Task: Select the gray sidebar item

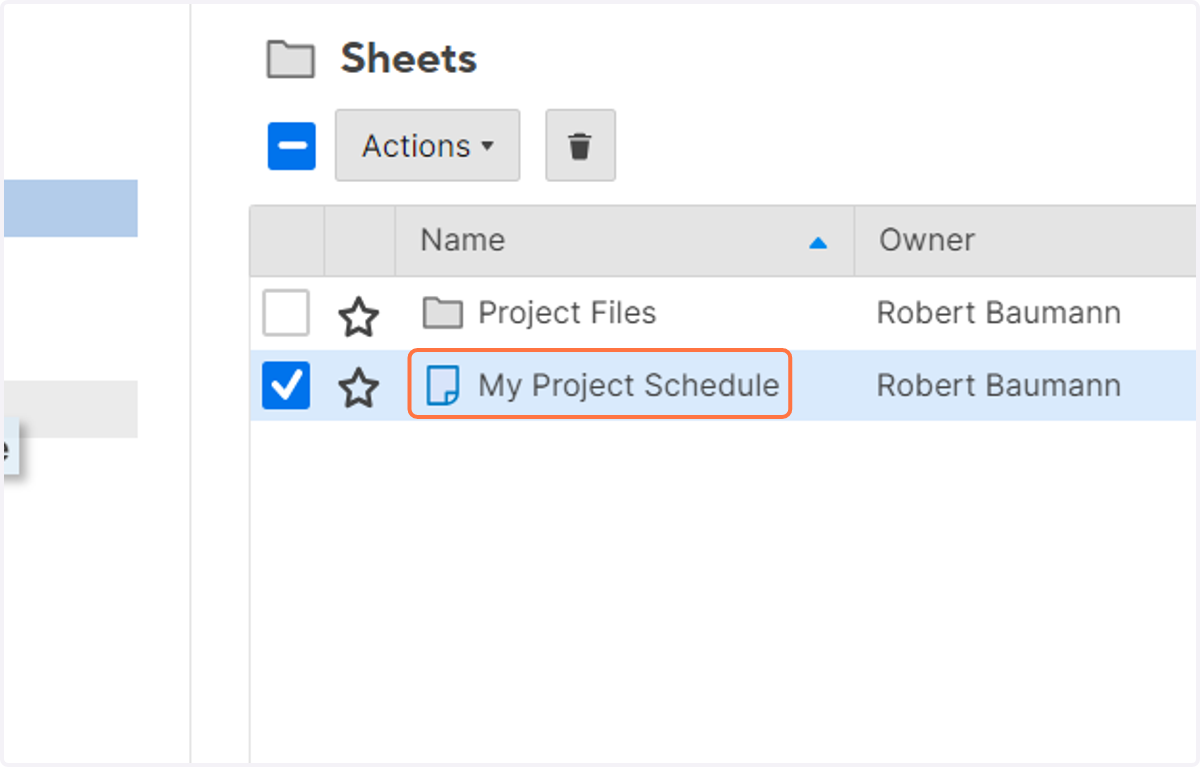Action: click(70, 409)
